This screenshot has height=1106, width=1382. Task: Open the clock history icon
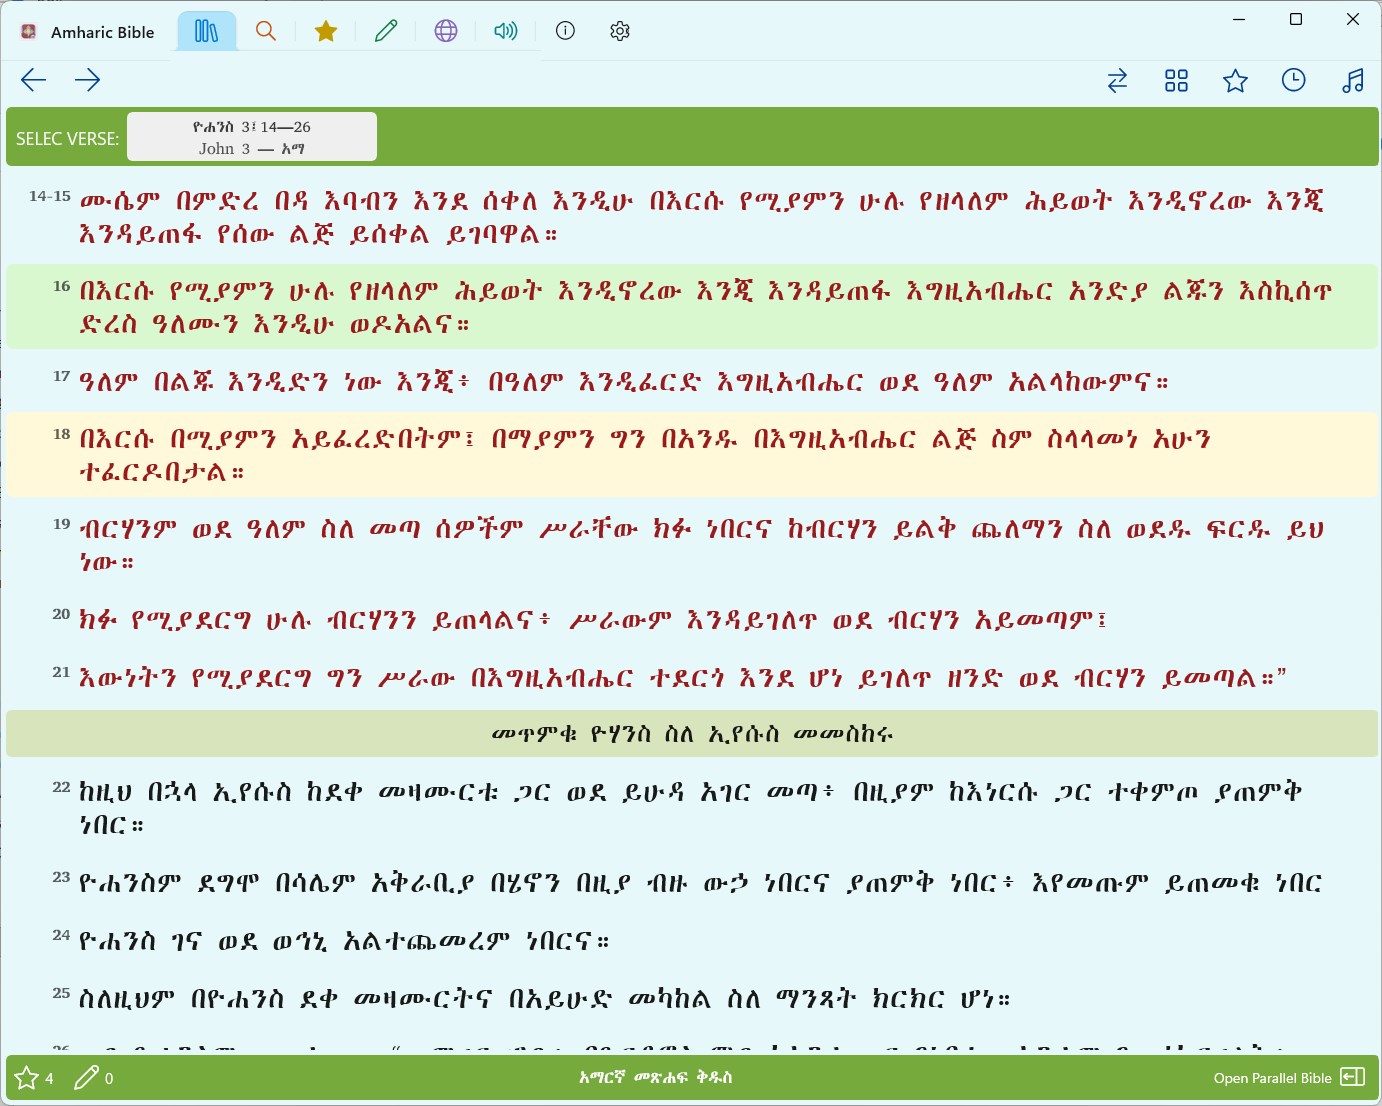click(x=1294, y=80)
